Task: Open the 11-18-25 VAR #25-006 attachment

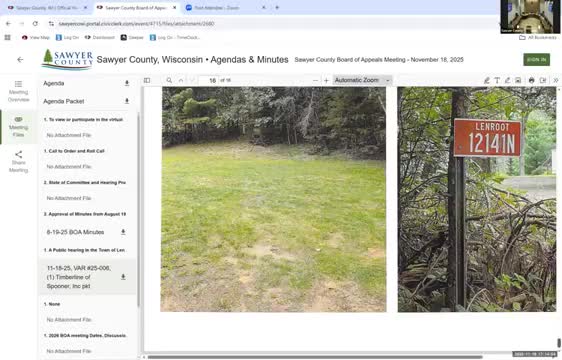Action: click(79, 277)
